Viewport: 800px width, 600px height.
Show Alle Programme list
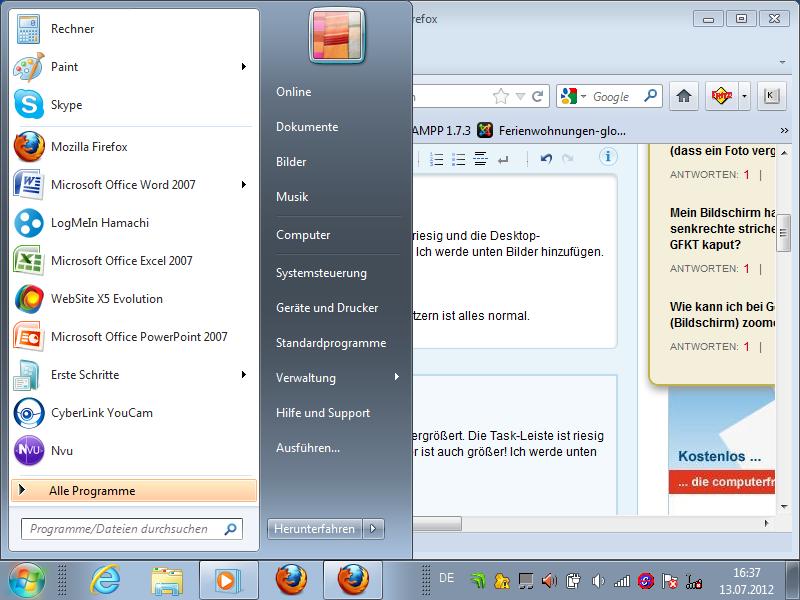134,490
